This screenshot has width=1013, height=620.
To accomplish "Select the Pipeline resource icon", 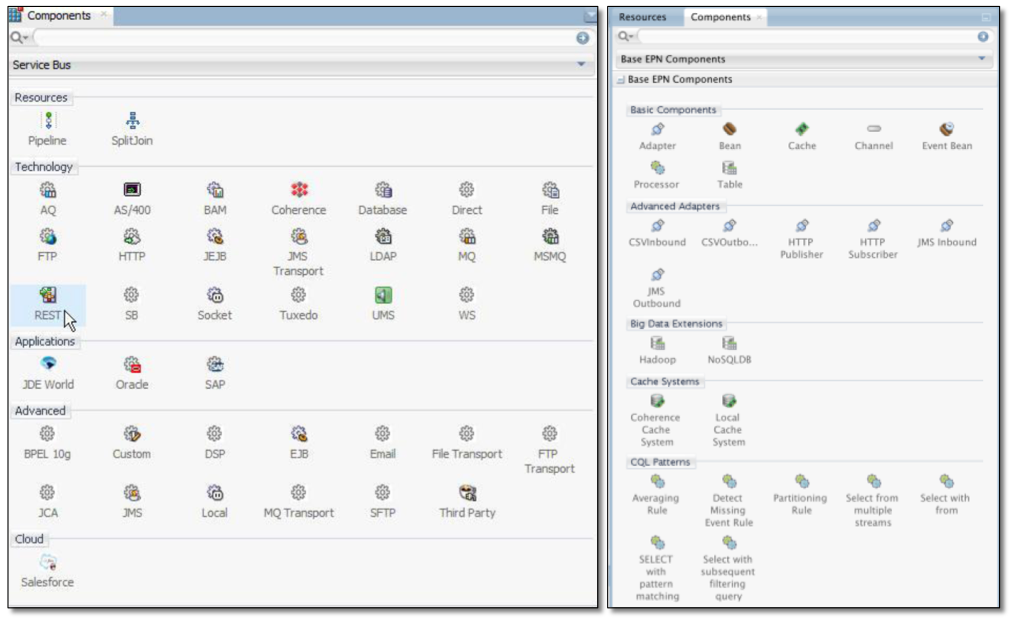I will [x=48, y=121].
